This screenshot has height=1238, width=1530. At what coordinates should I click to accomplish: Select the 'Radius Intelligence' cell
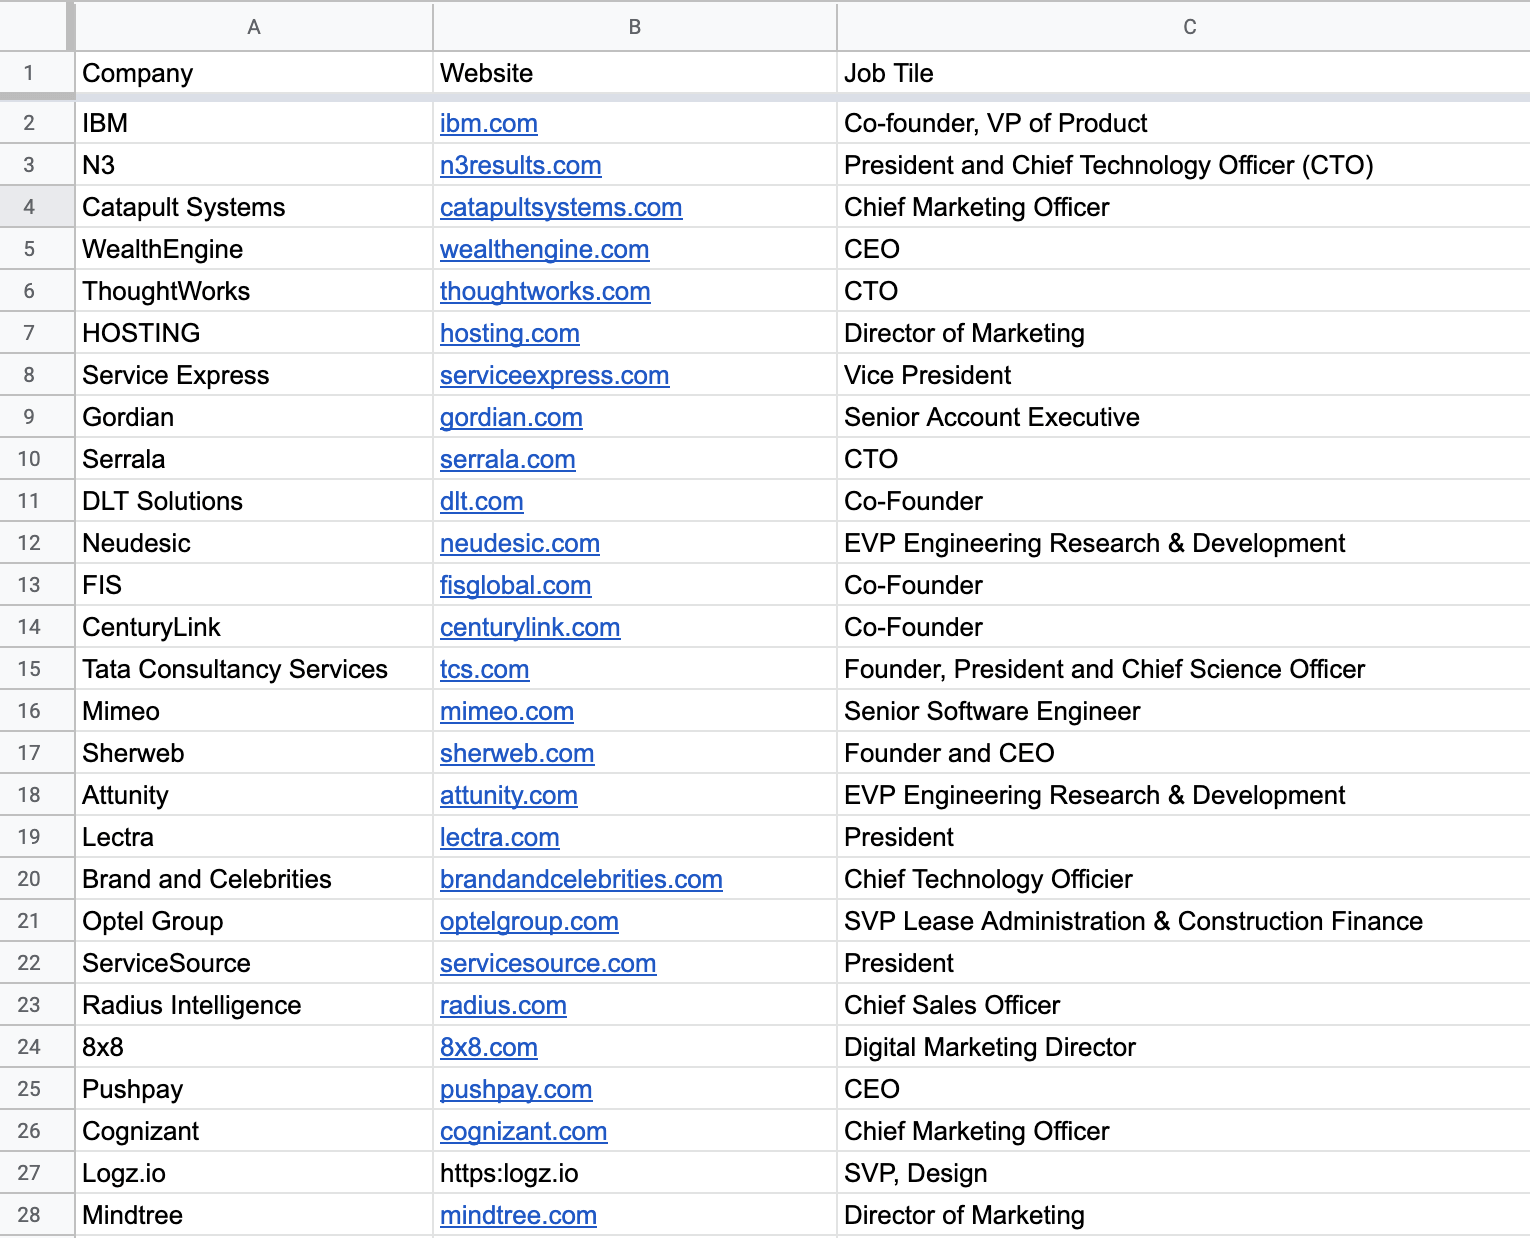[x=254, y=1005]
